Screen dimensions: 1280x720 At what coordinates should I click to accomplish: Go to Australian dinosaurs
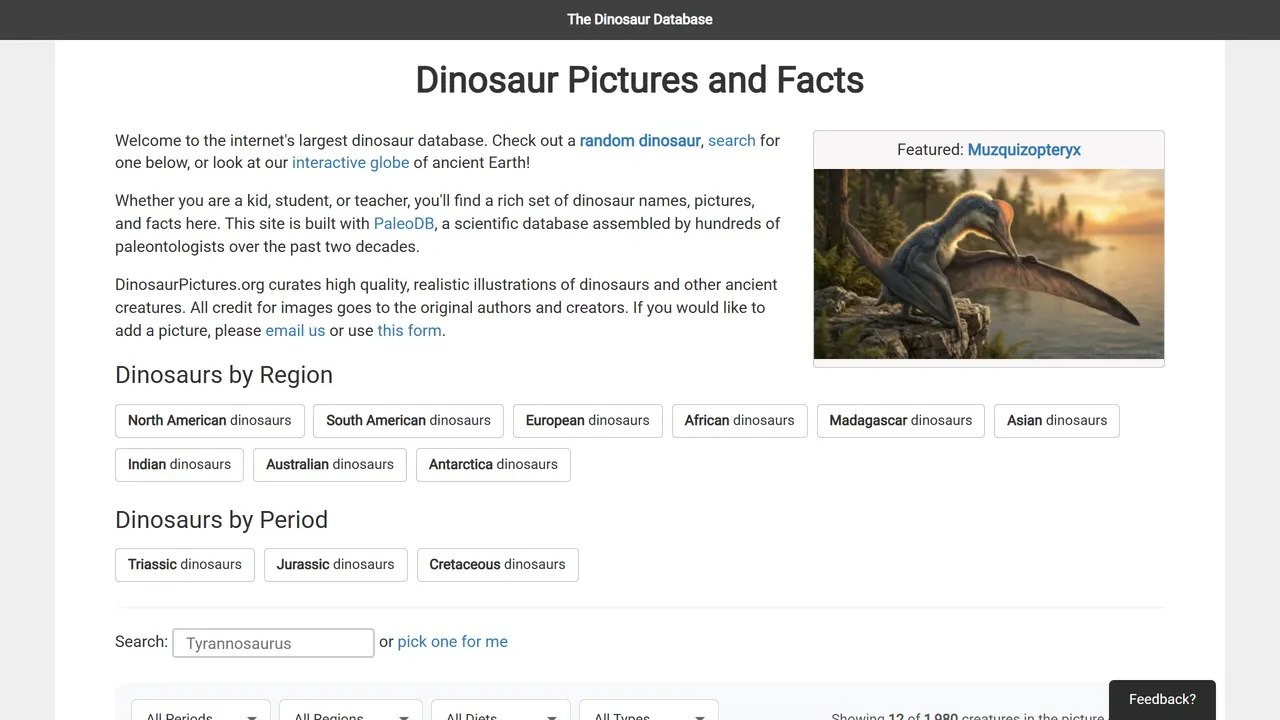(330, 464)
